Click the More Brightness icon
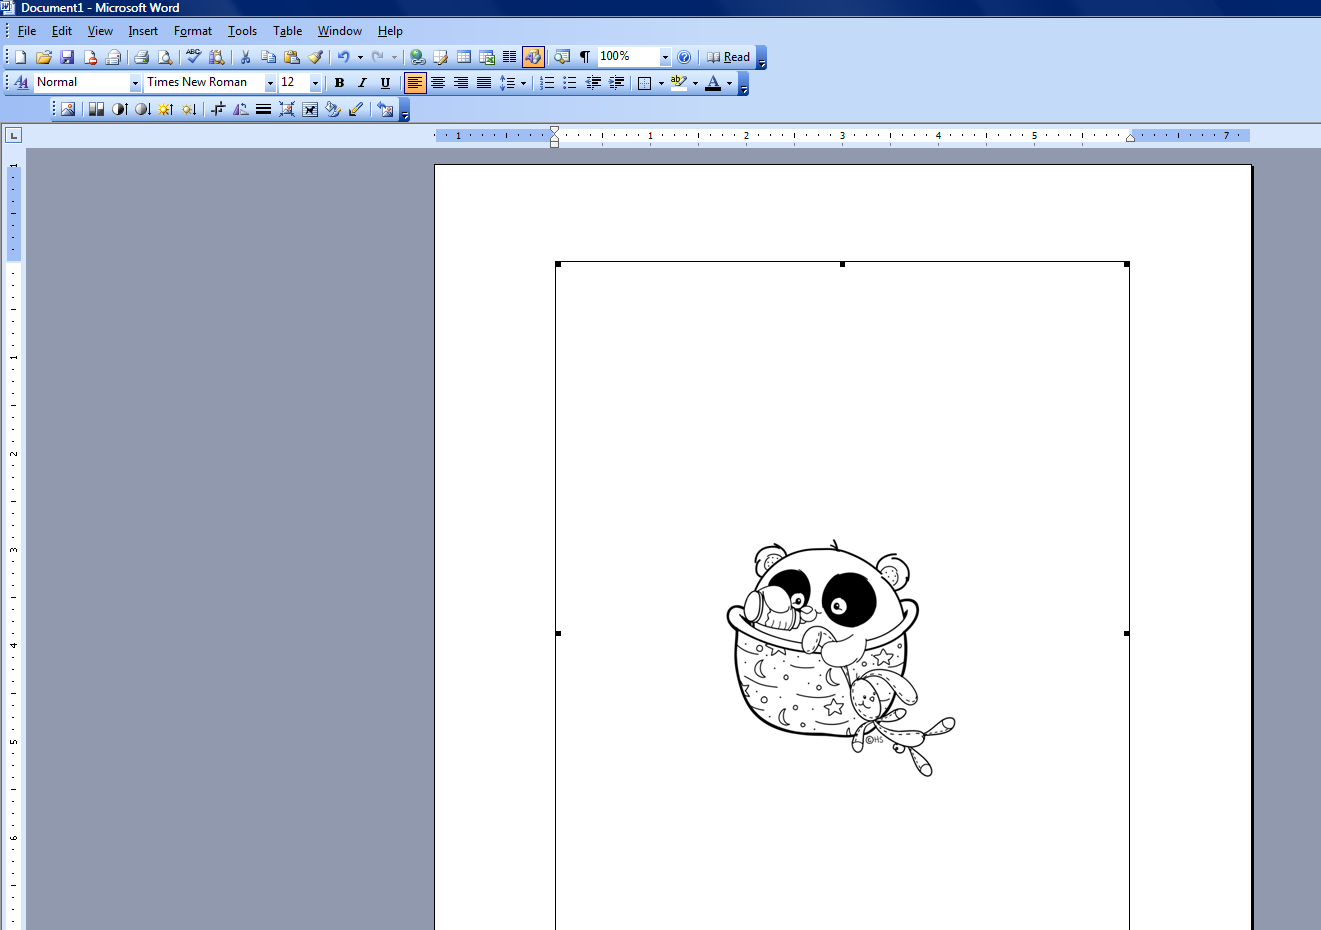 coord(164,109)
